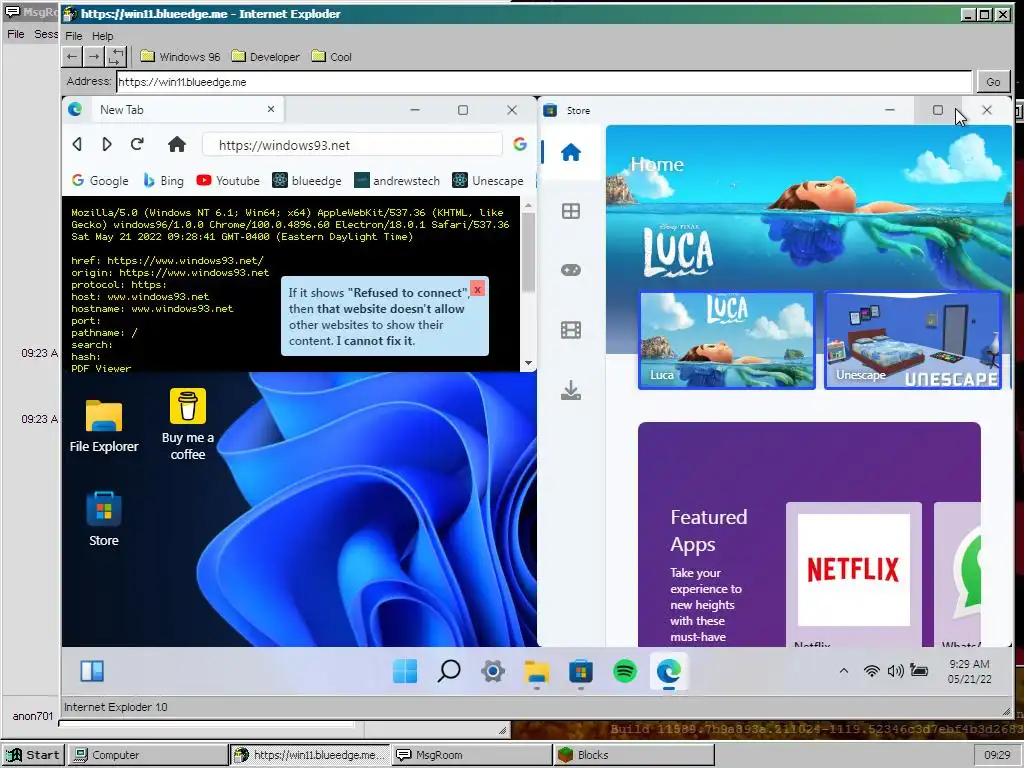
Task: Dismiss the Refused to connect notice
Action: click(477, 289)
